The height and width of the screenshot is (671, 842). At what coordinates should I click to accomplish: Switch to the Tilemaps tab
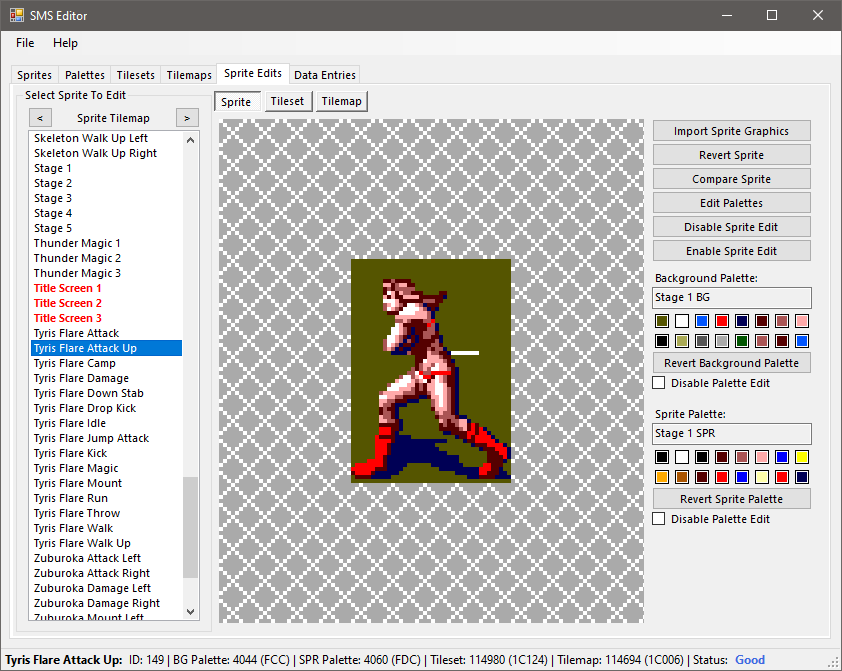click(189, 75)
